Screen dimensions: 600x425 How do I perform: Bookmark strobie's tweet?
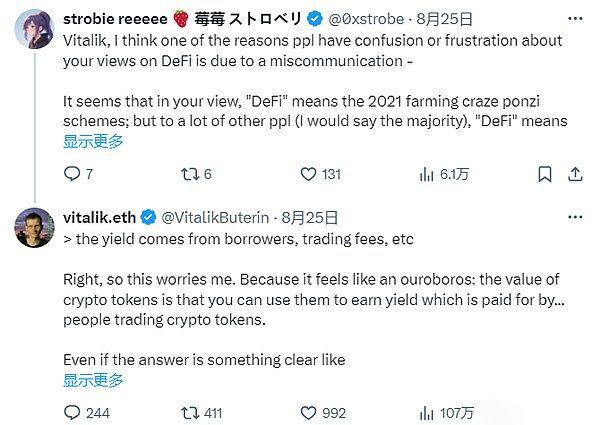545,174
